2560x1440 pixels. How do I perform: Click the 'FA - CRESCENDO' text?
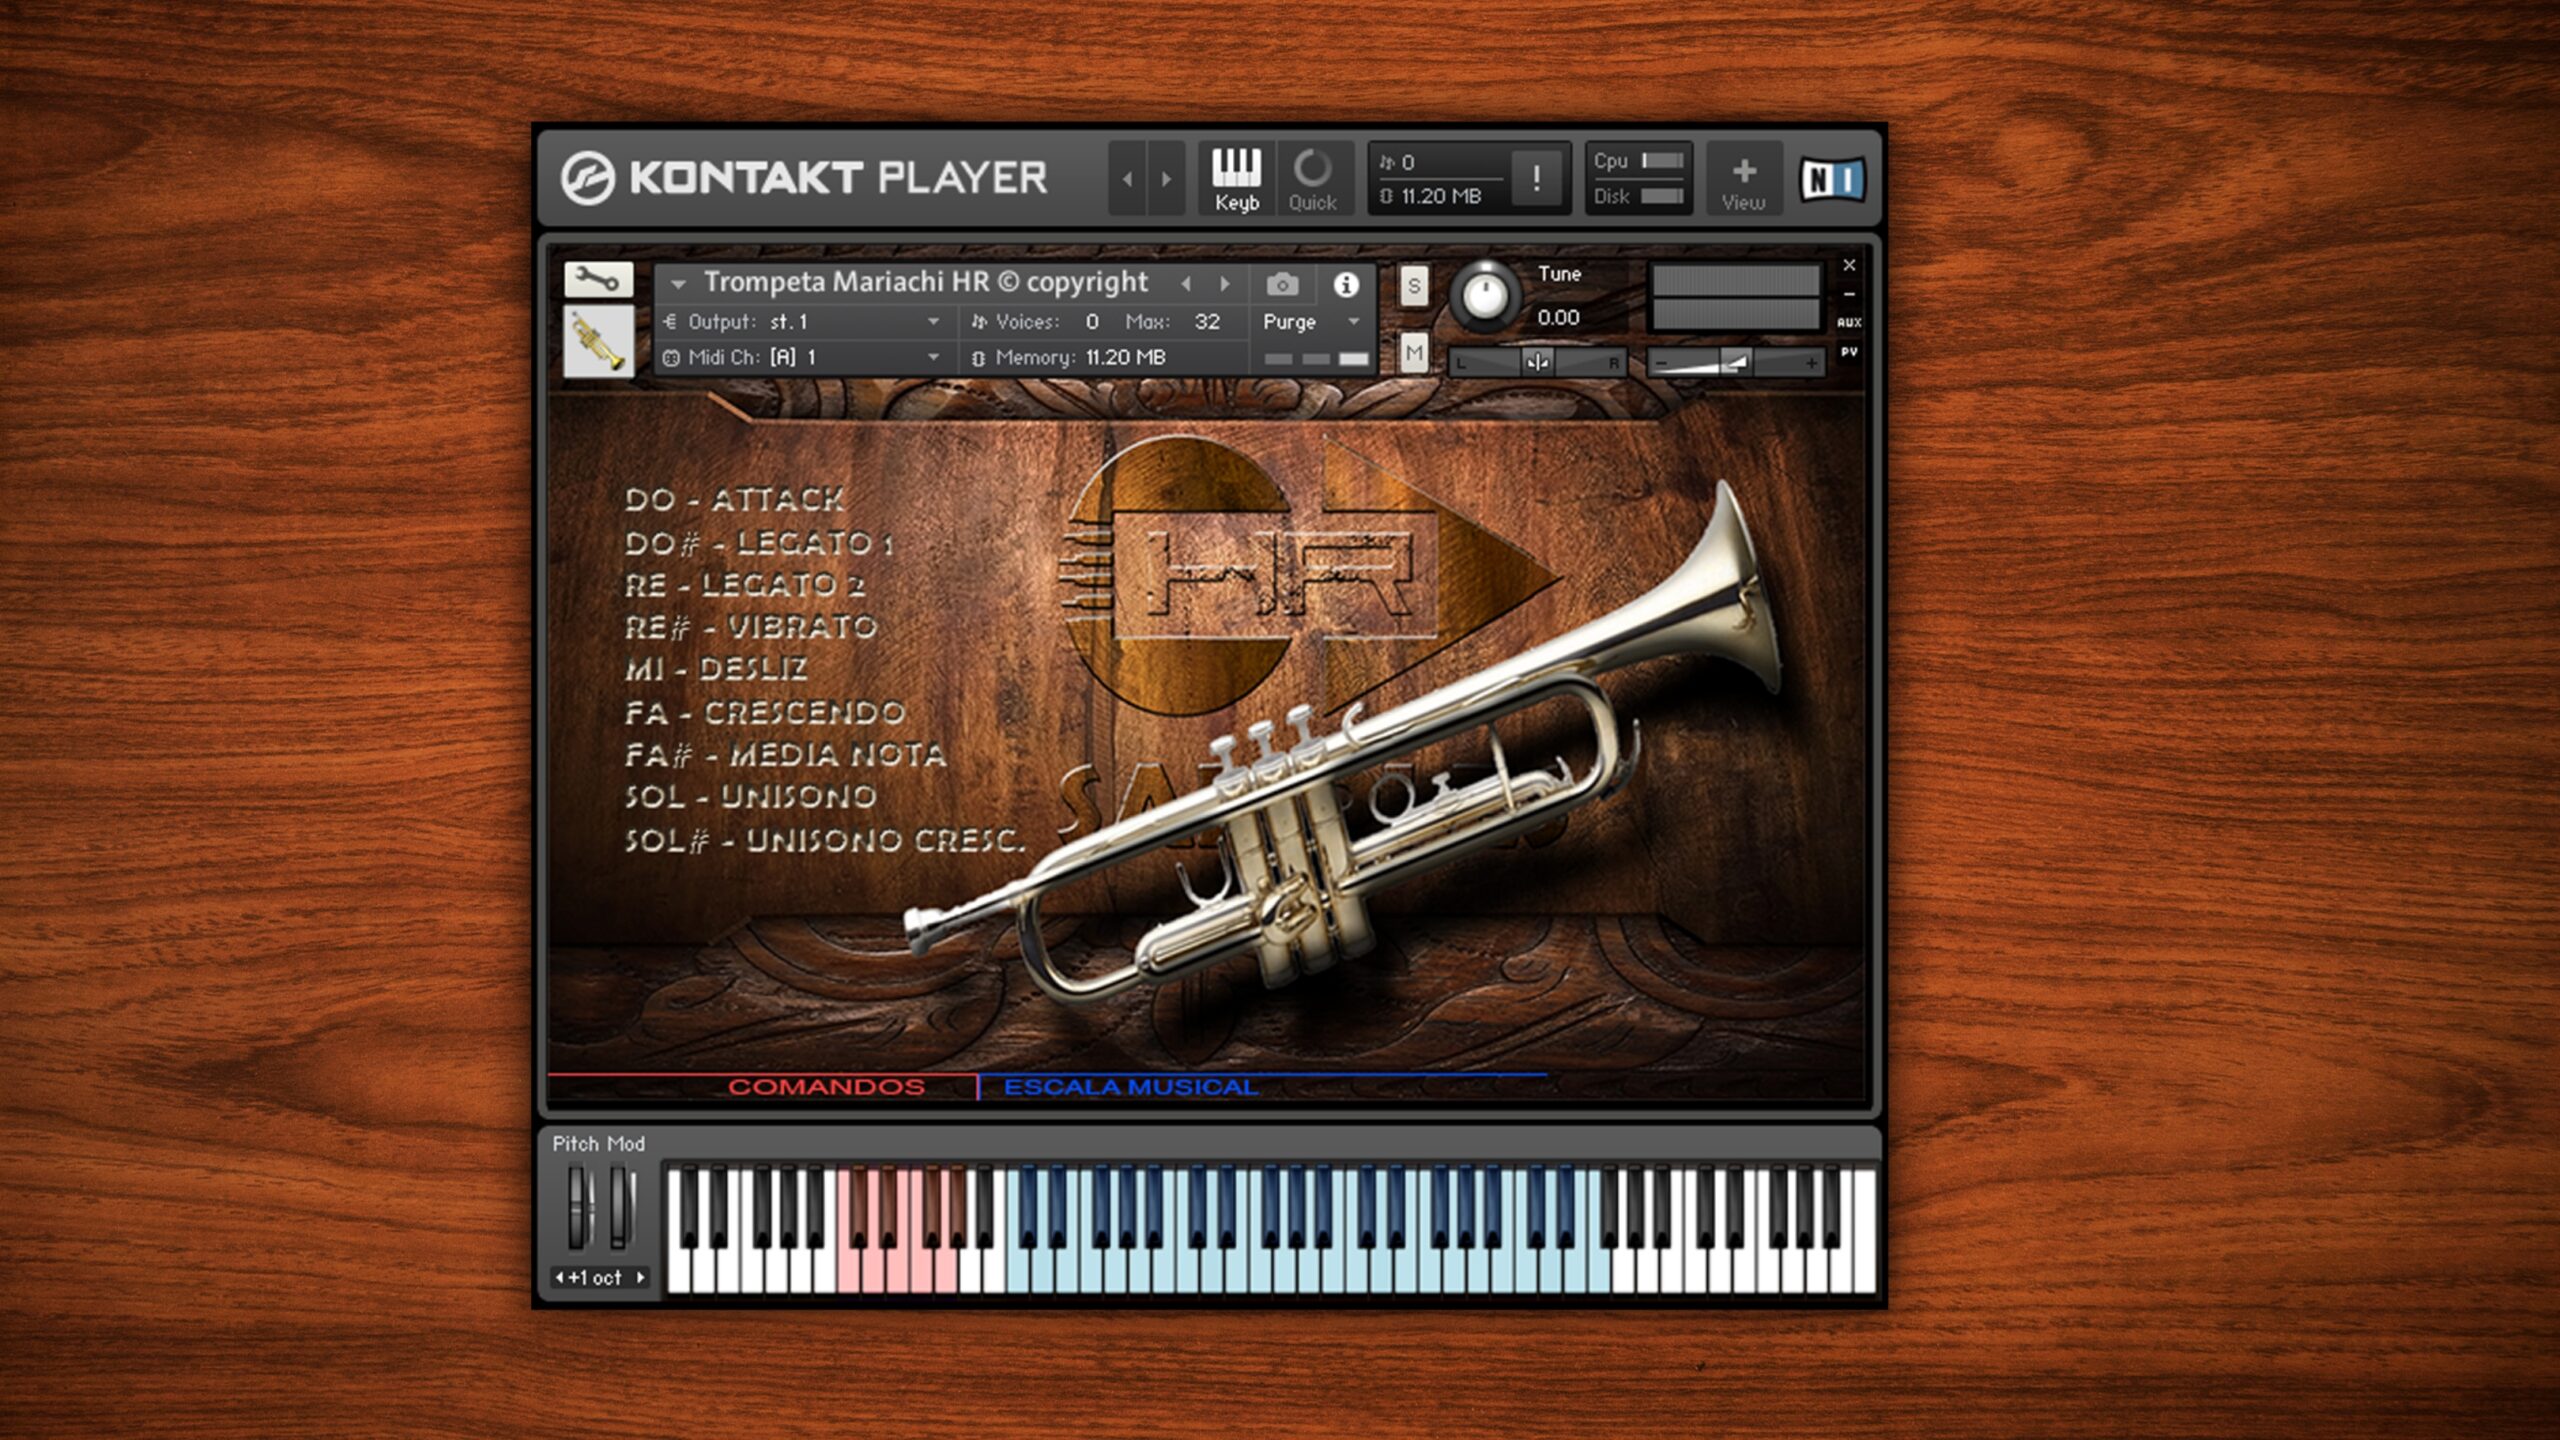tap(765, 713)
